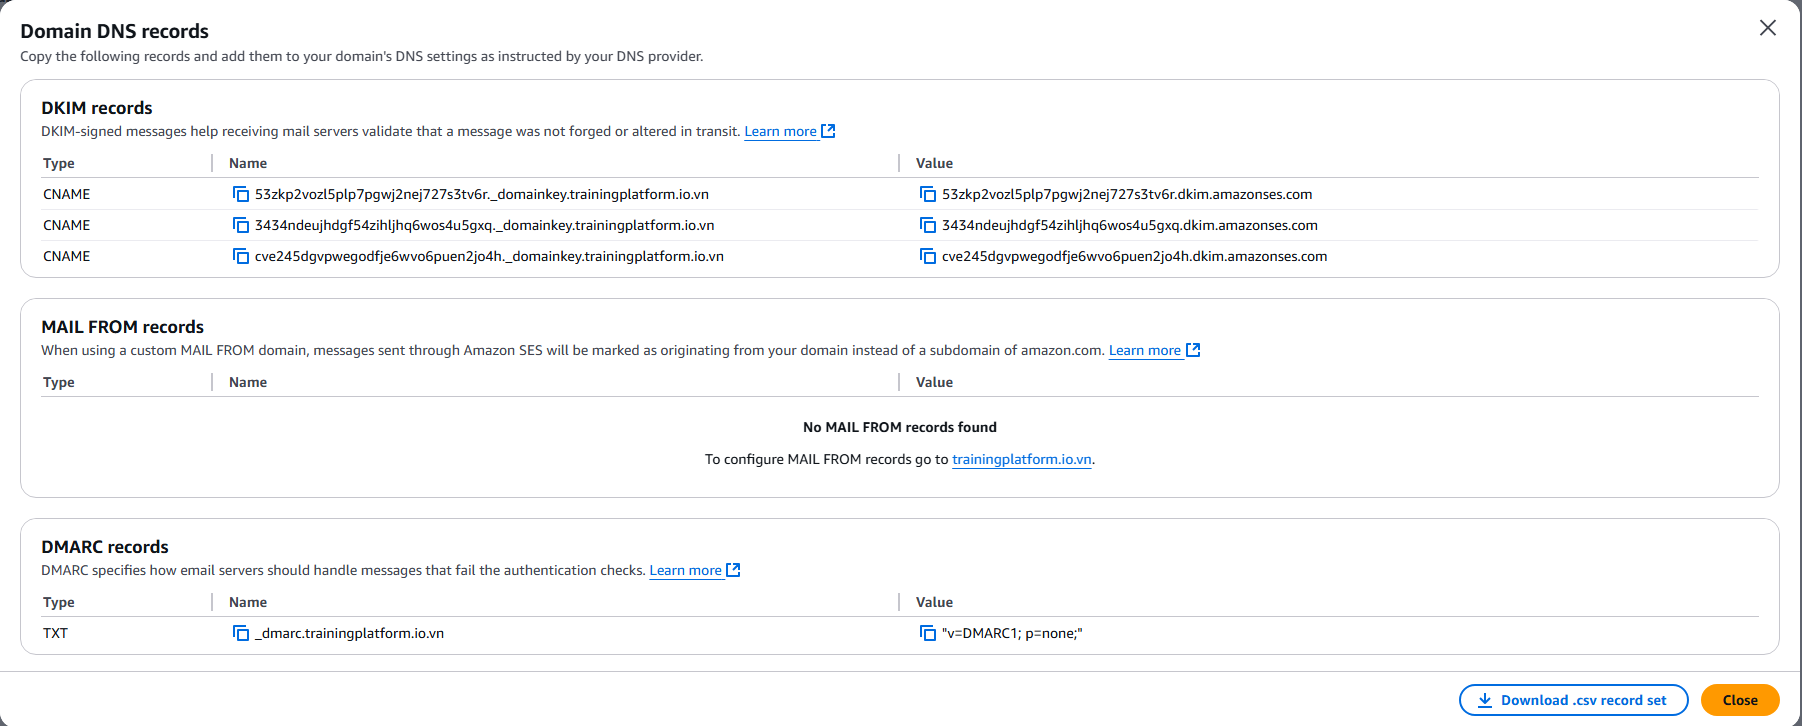Click the external link icon beside DKIM Learn more
1802x726 pixels.
[x=828, y=131]
